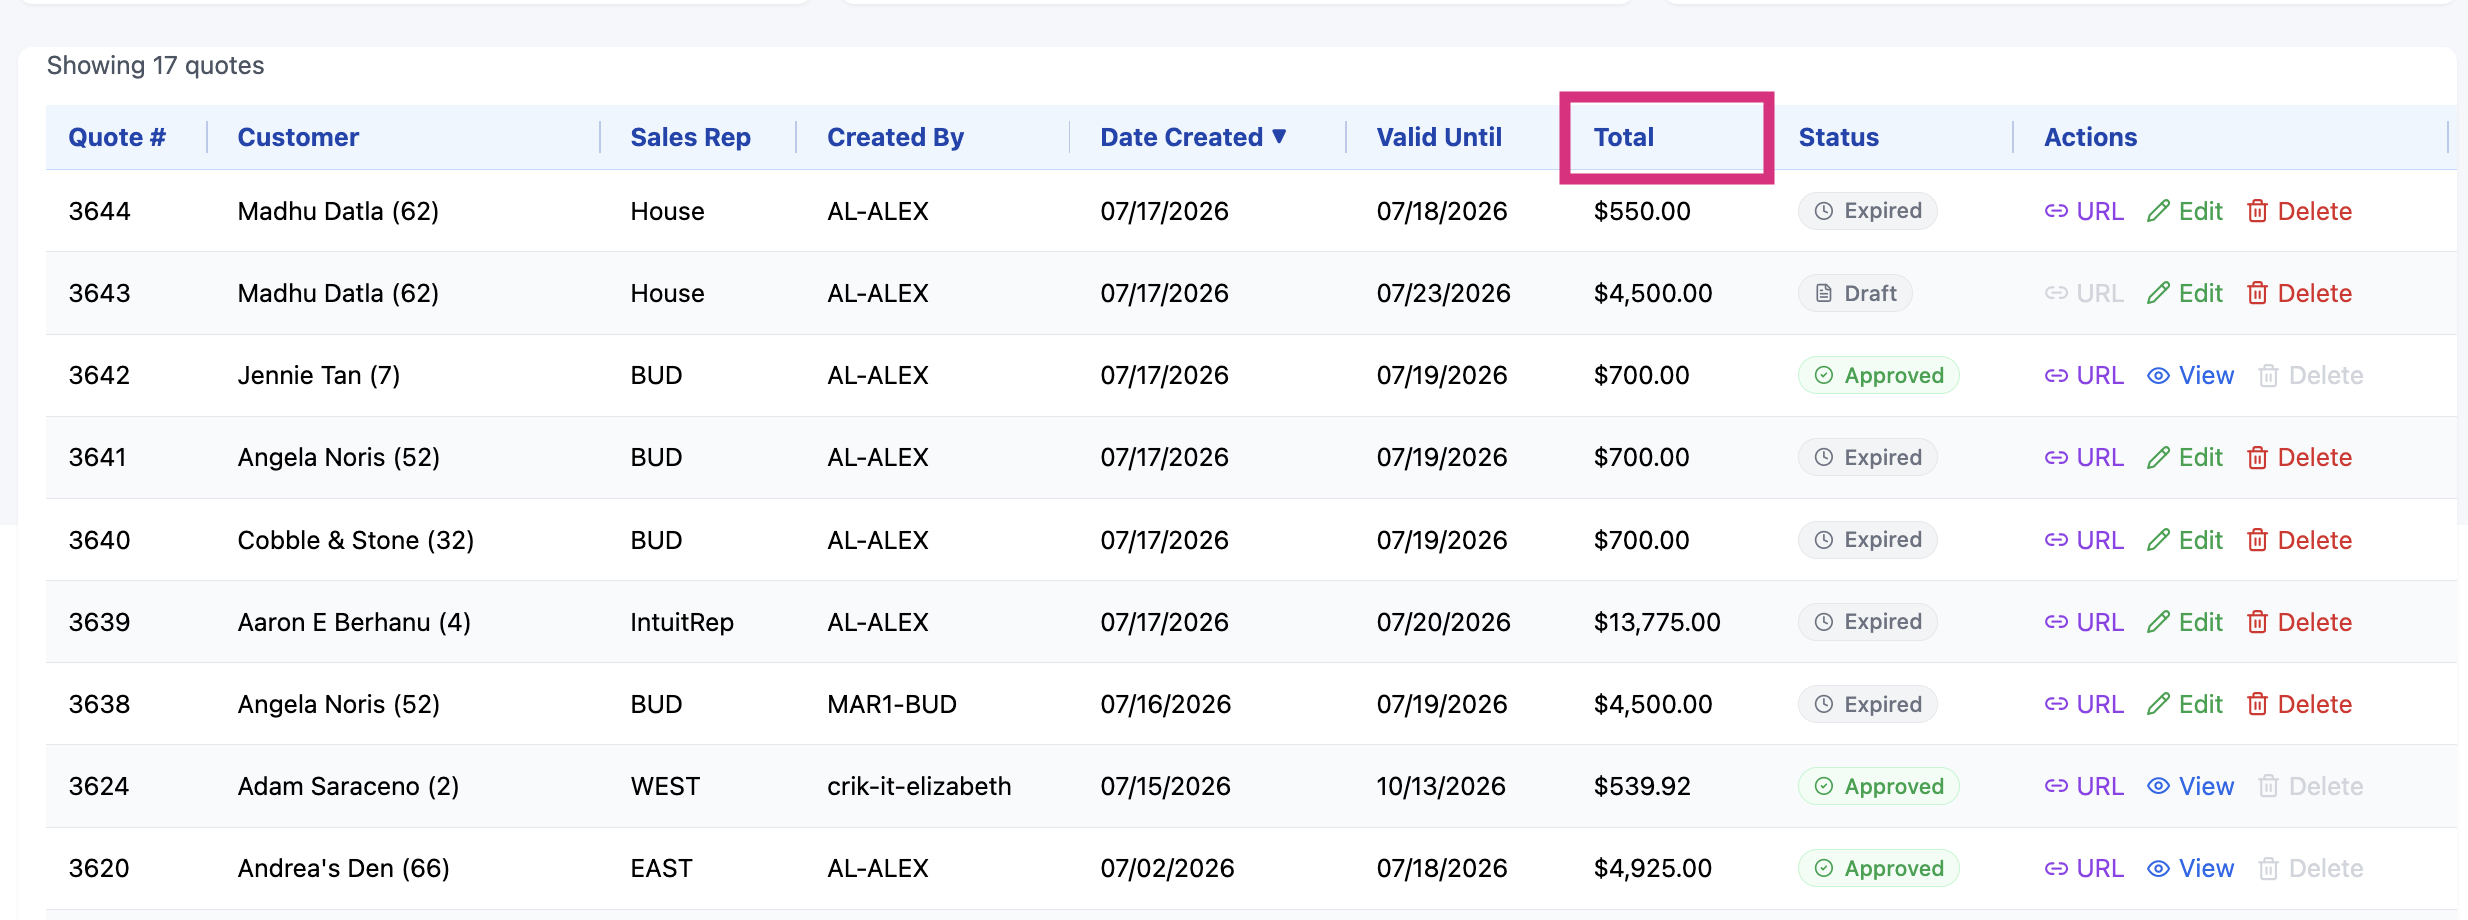Image resolution: width=2468 pixels, height=920 pixels.
Task: Click the URL link icon for quote 3644
Action: coord(2056,211)
